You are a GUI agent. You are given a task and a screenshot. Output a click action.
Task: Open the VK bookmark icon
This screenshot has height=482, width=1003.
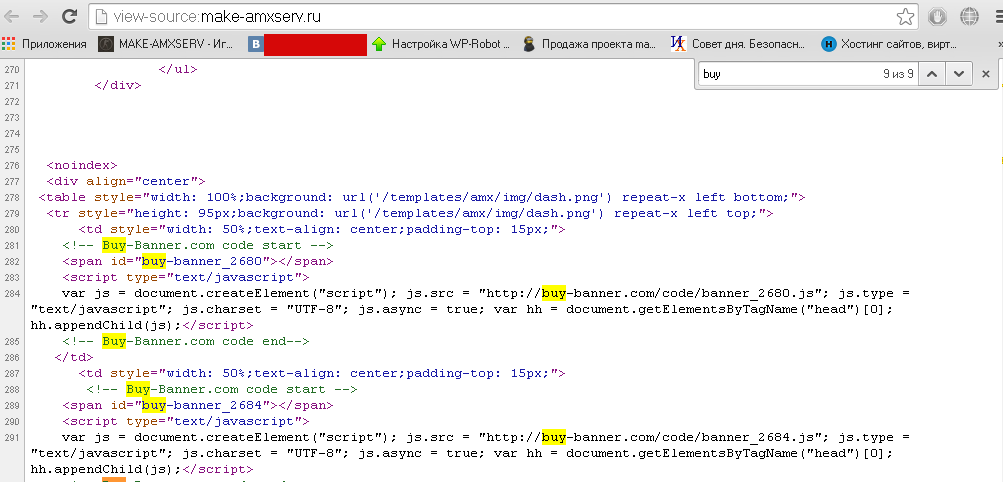click(255, 44)
